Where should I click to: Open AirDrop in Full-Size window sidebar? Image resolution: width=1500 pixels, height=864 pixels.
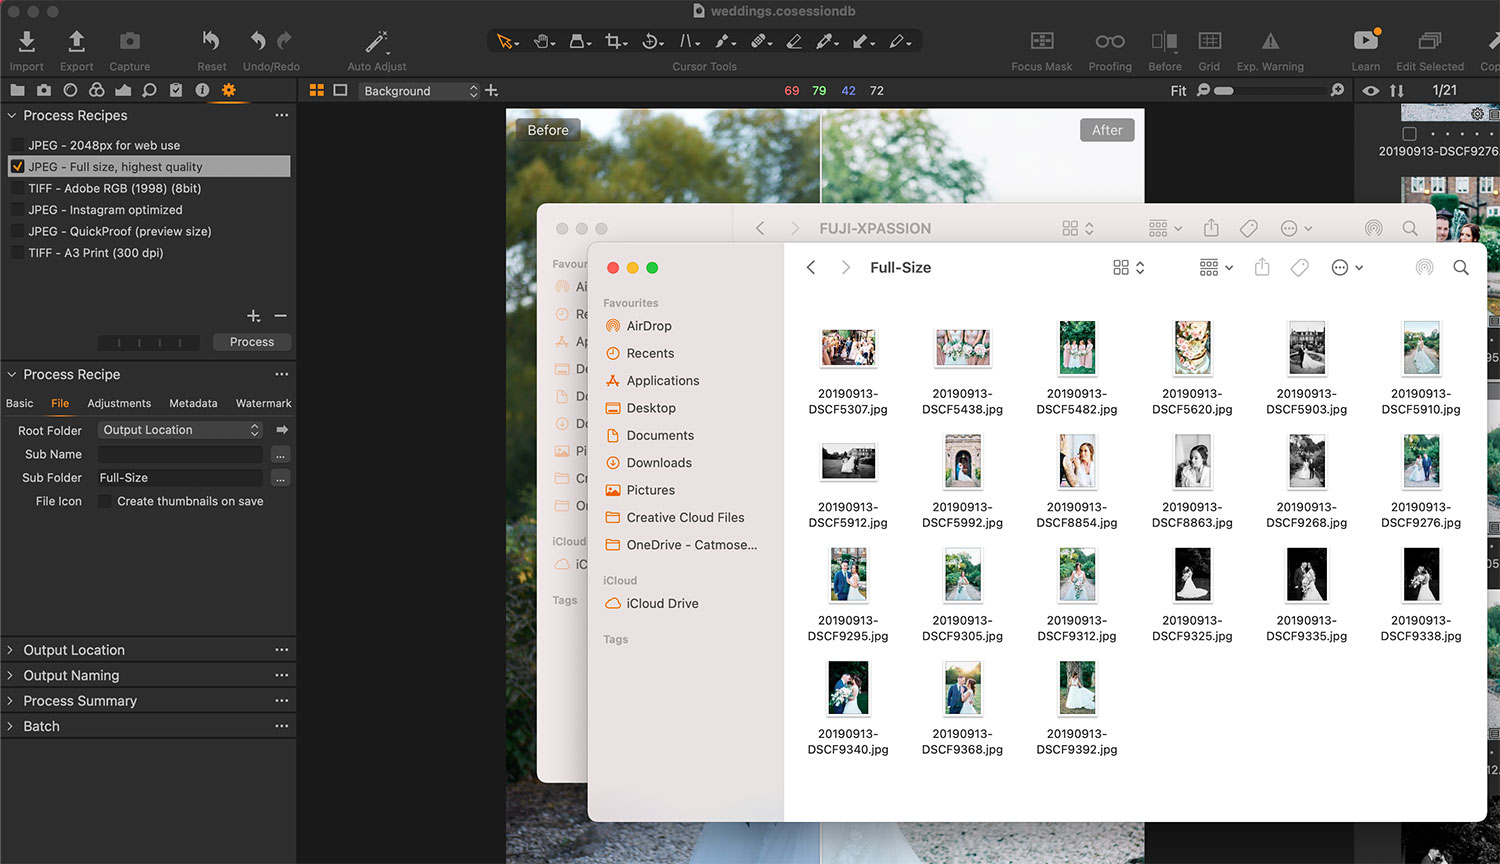click(649, 326)
